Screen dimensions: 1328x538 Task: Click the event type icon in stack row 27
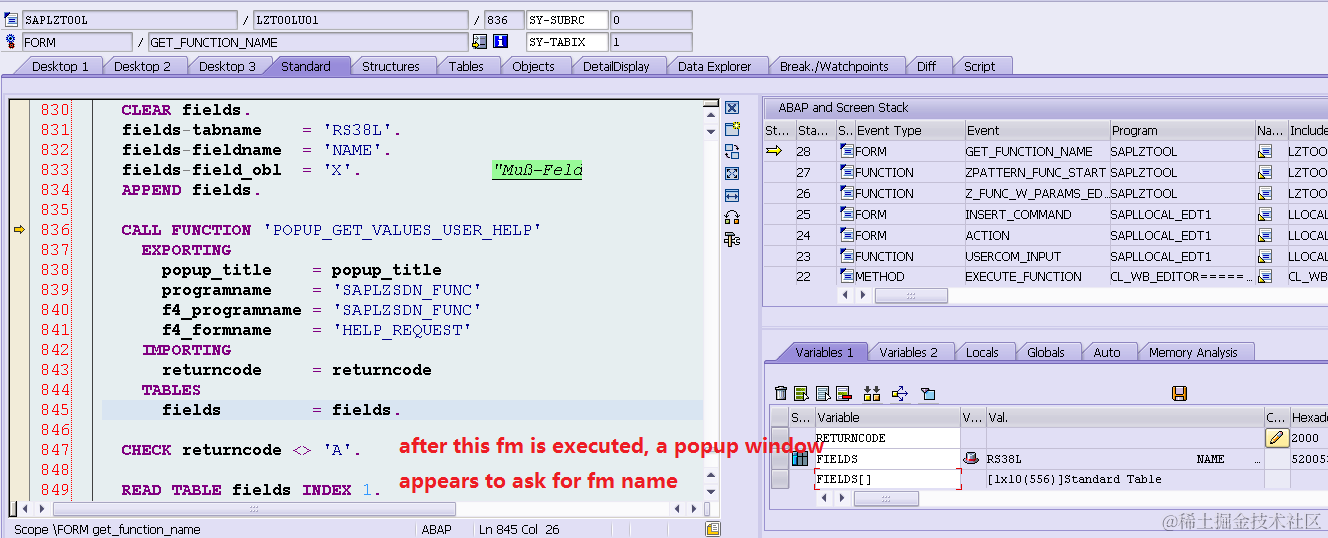pos(847,172)
